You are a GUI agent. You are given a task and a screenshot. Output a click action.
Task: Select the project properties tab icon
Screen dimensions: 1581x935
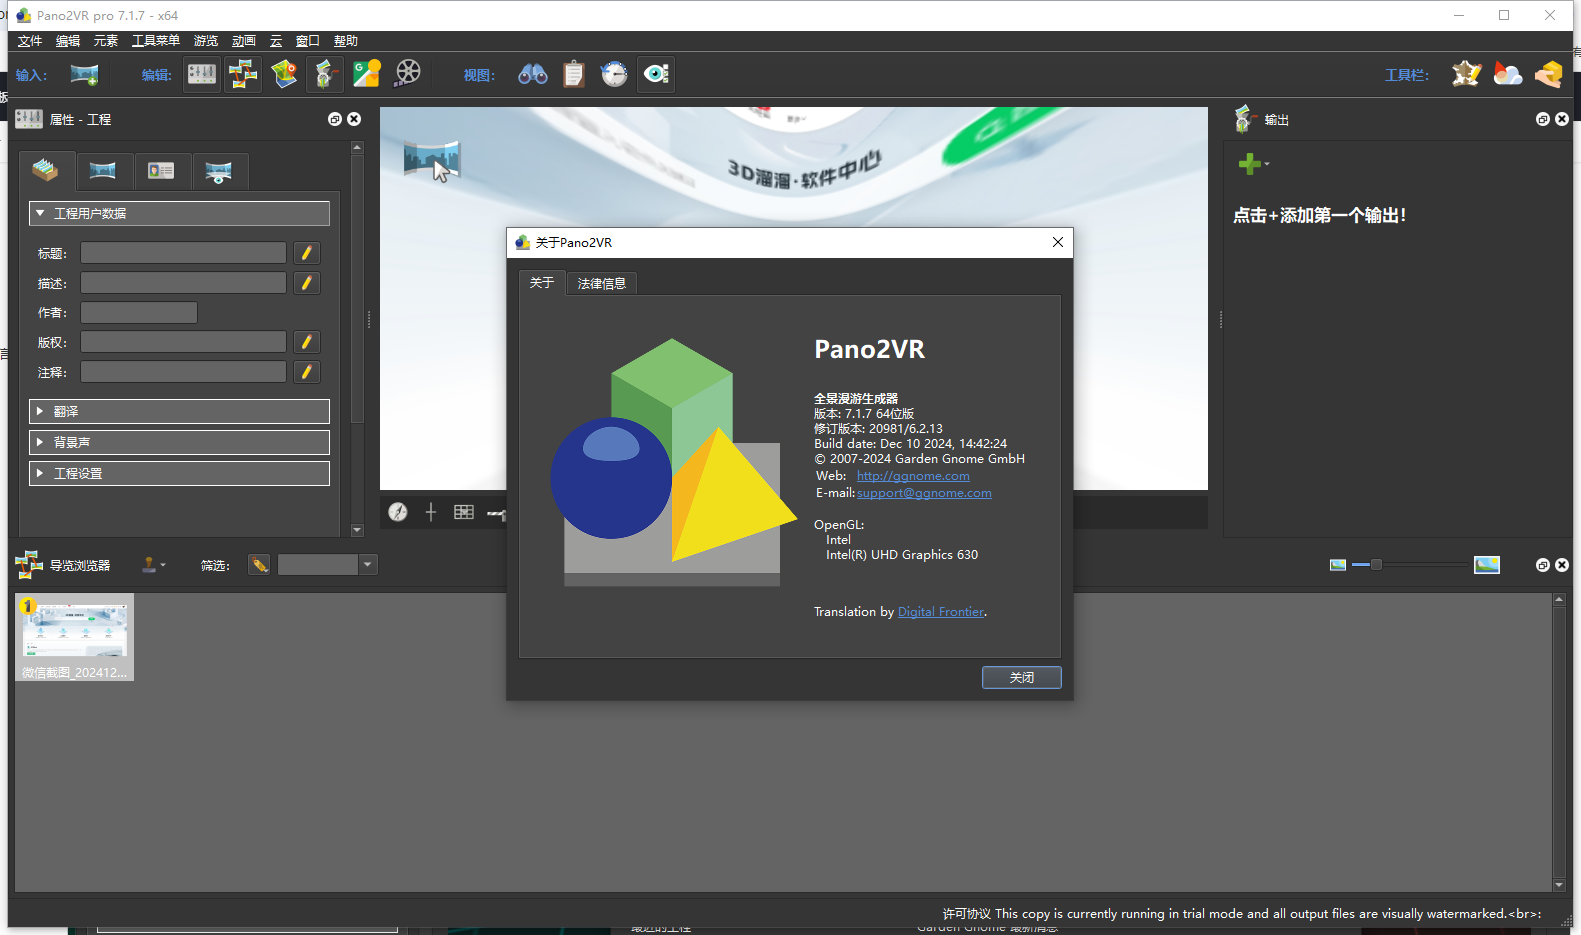[46, 171]
